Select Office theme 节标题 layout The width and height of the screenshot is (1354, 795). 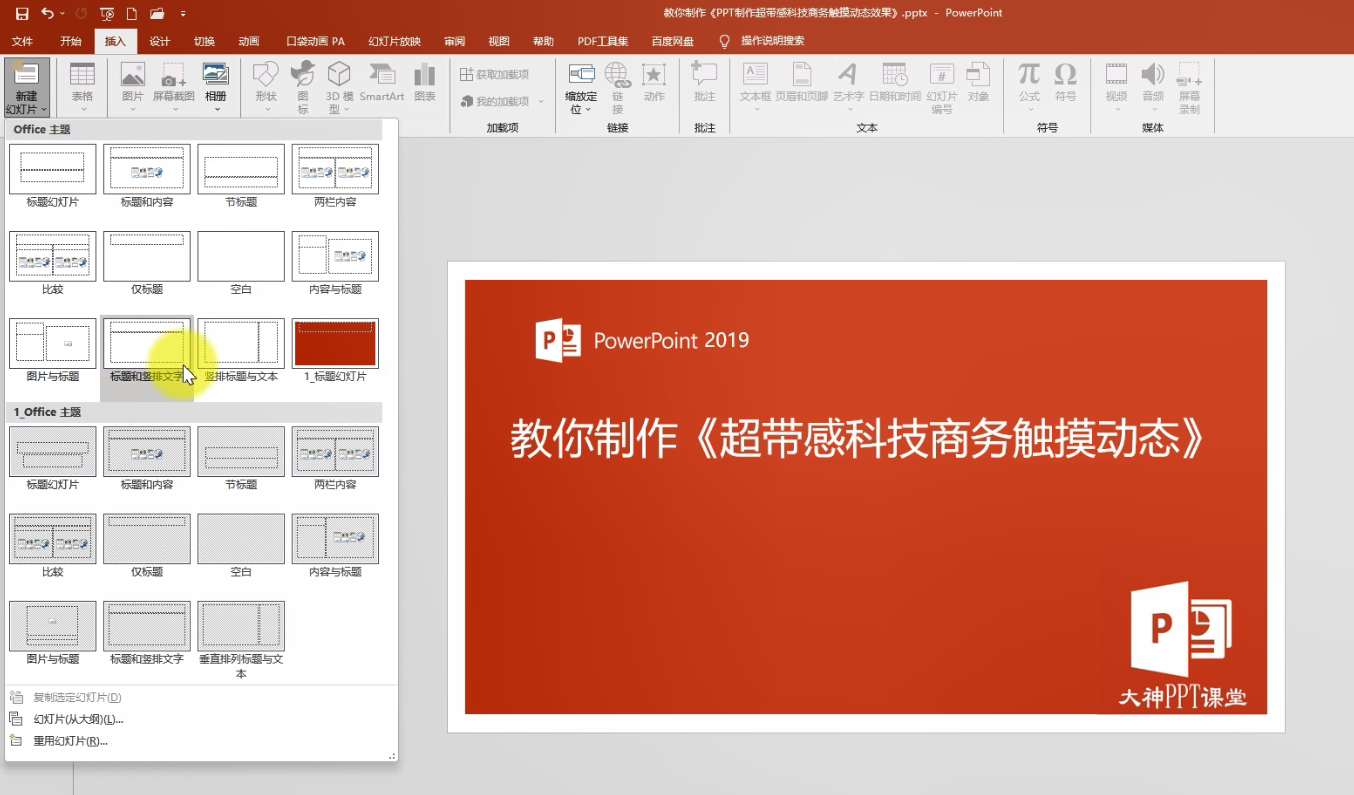tap(241, 176)
